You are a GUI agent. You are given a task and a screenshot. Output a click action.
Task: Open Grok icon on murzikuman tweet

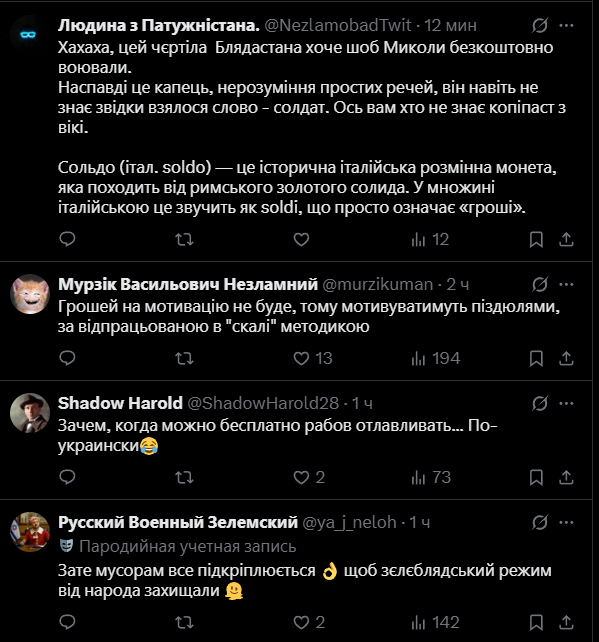click(x=540, y=284)
